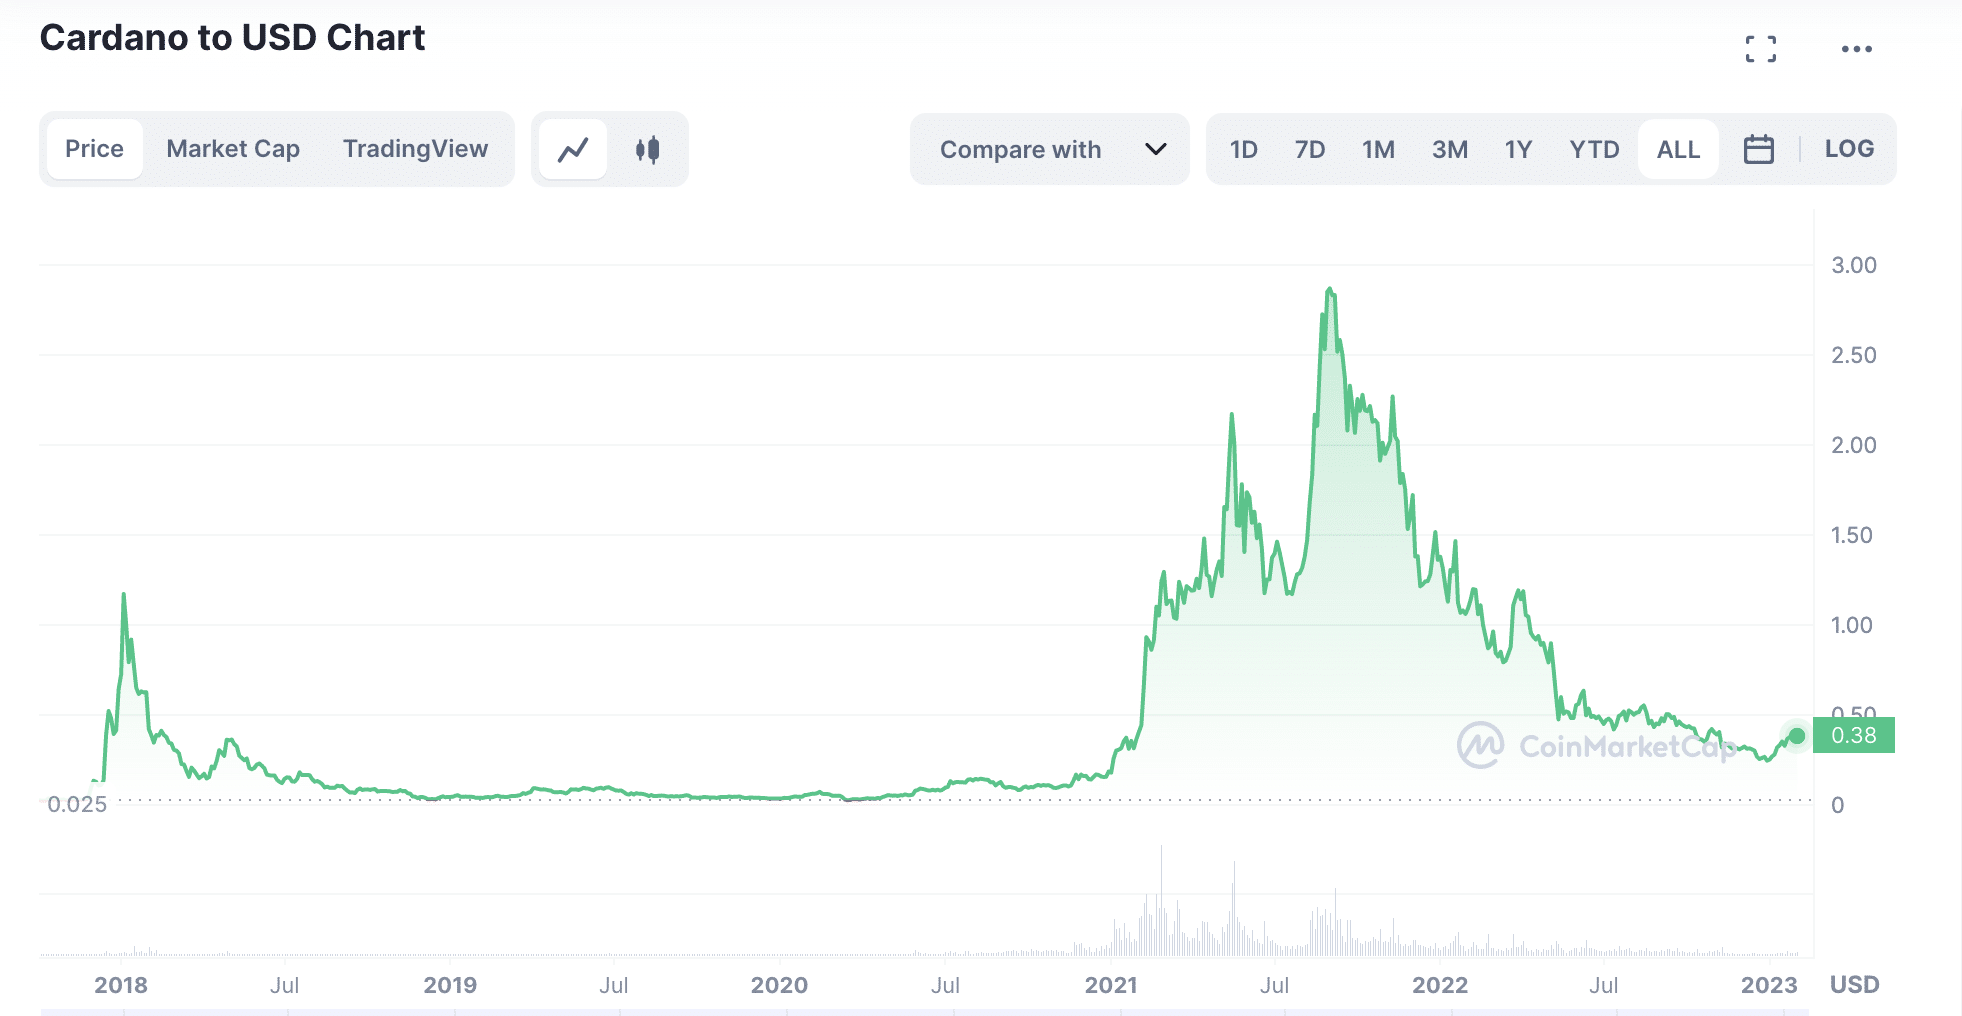Image resolution: width=1962 pixels, height=1016 pixels.
Task: Open the three-dot more options menu
Action: 1856,49
